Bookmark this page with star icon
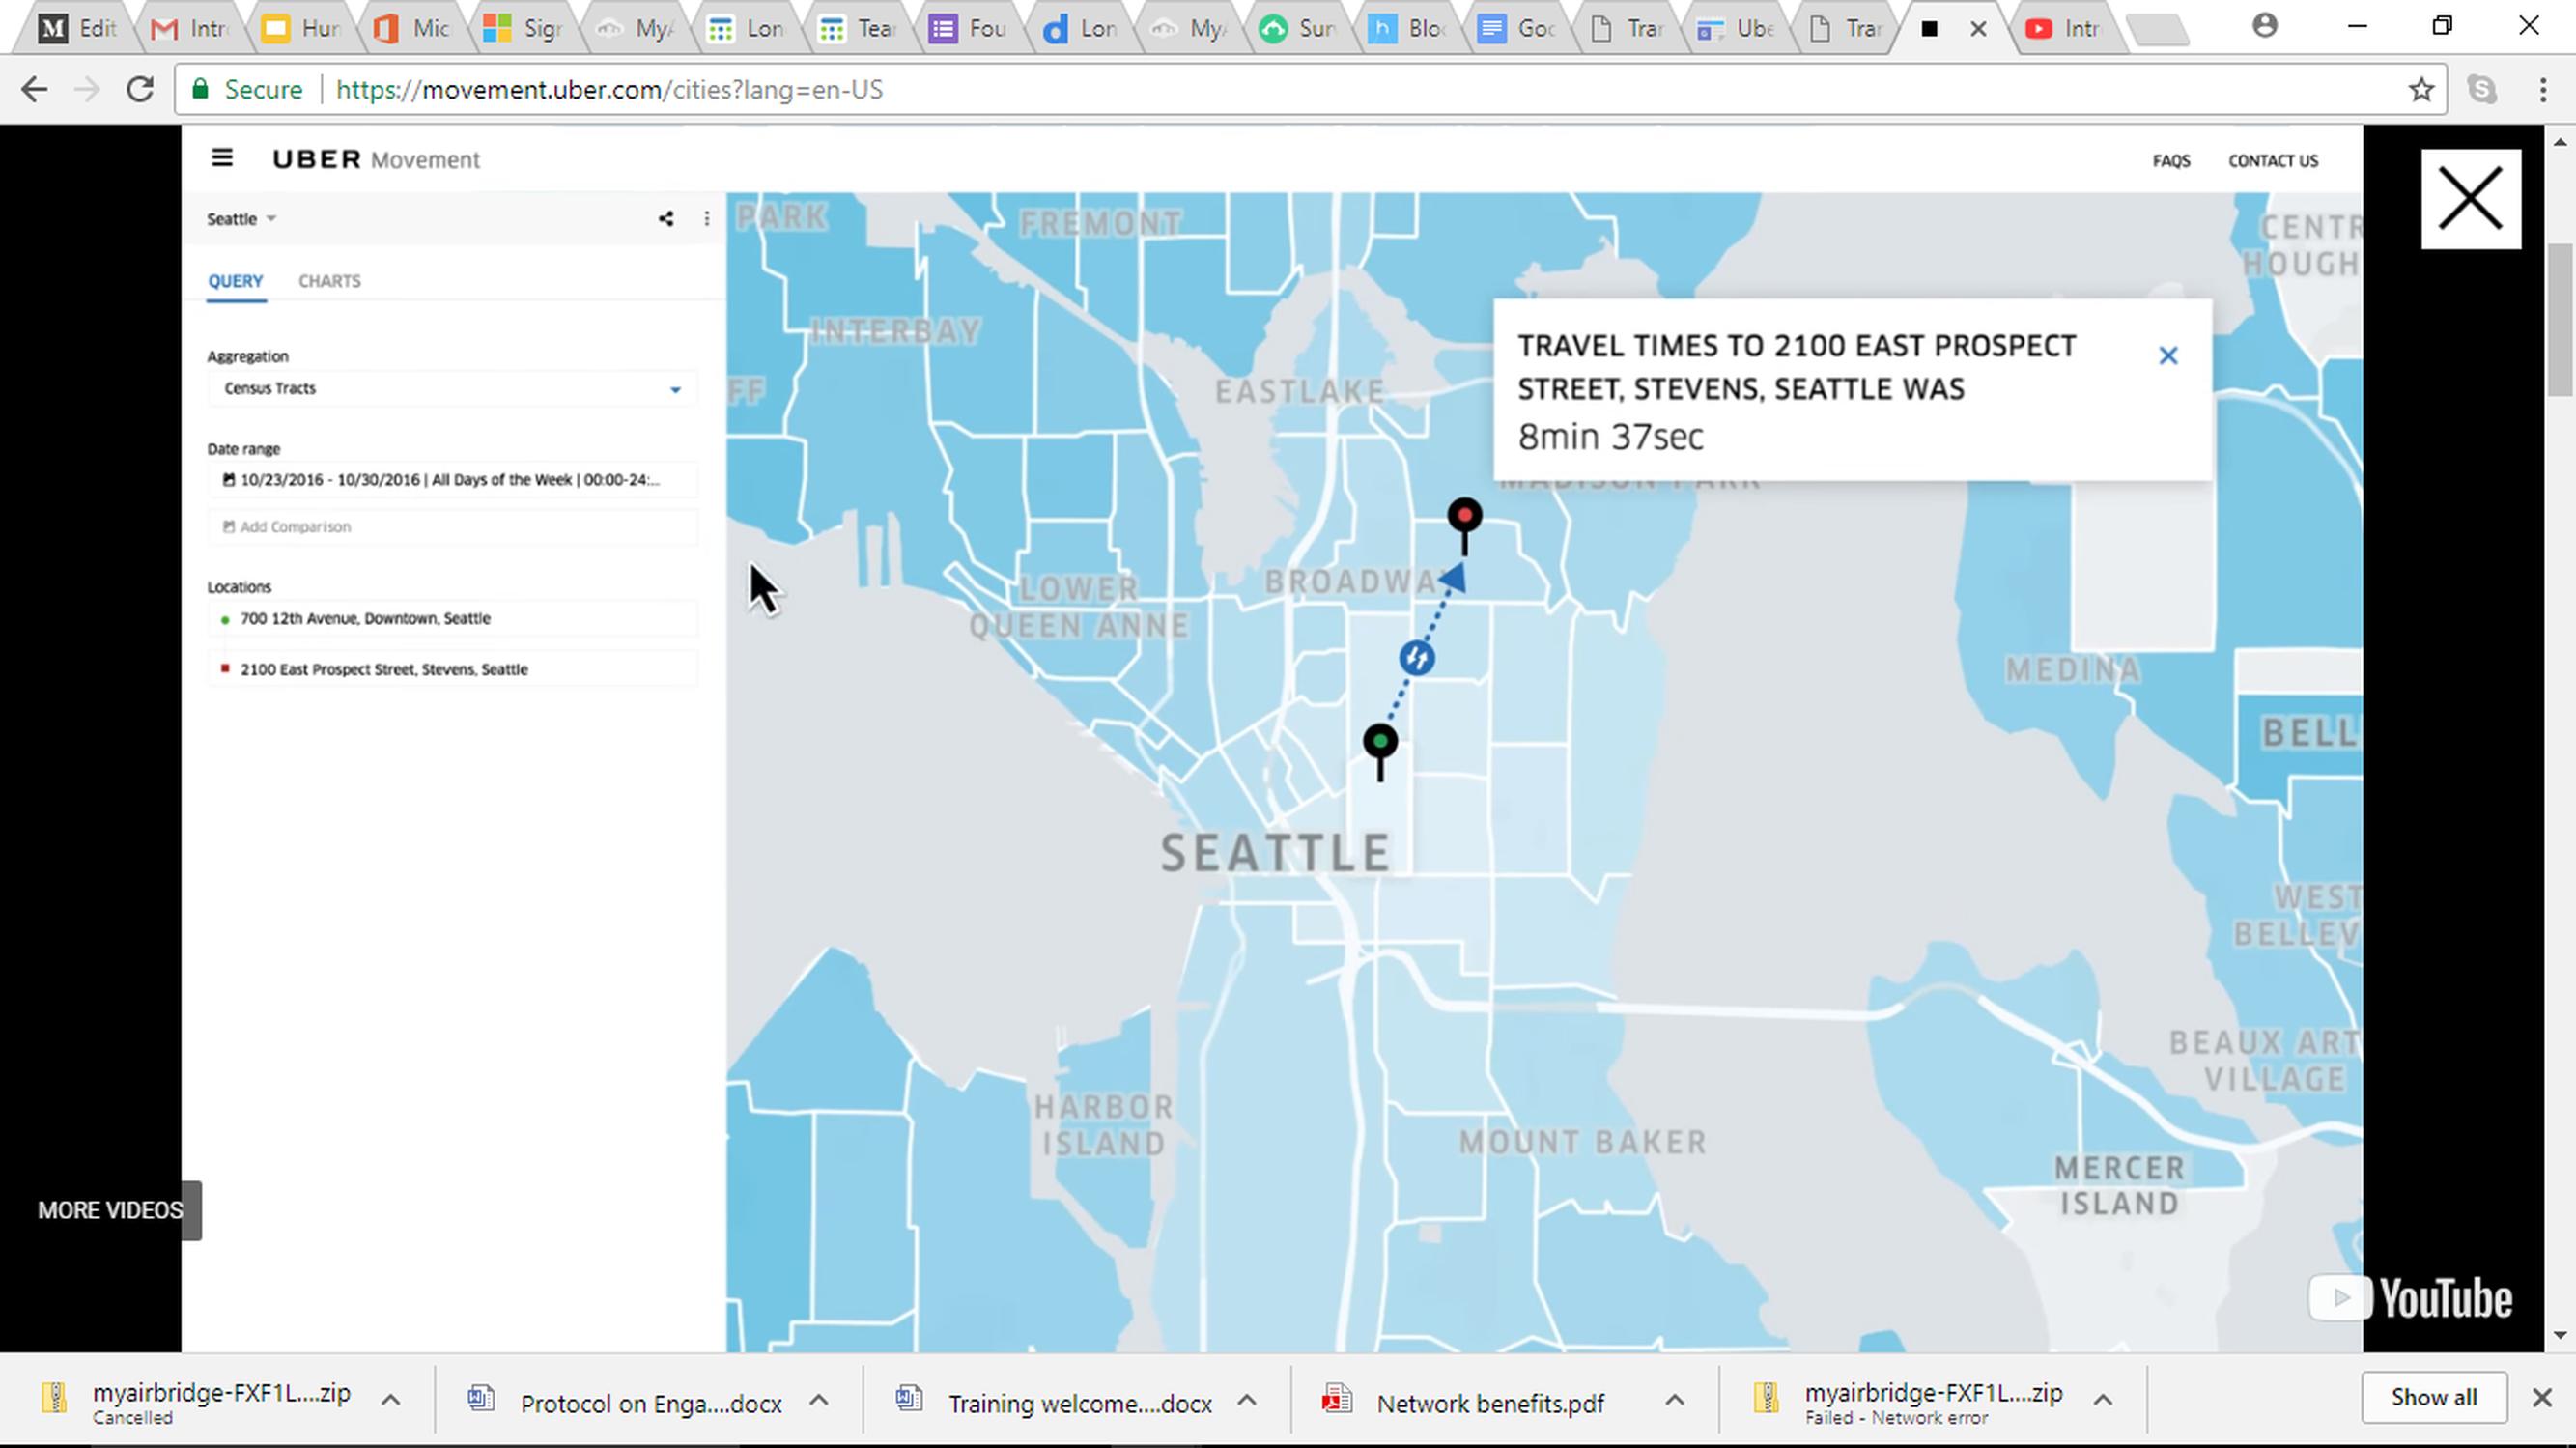The width and height of the screenshot is (2576, 1448). coord(2421,90)
